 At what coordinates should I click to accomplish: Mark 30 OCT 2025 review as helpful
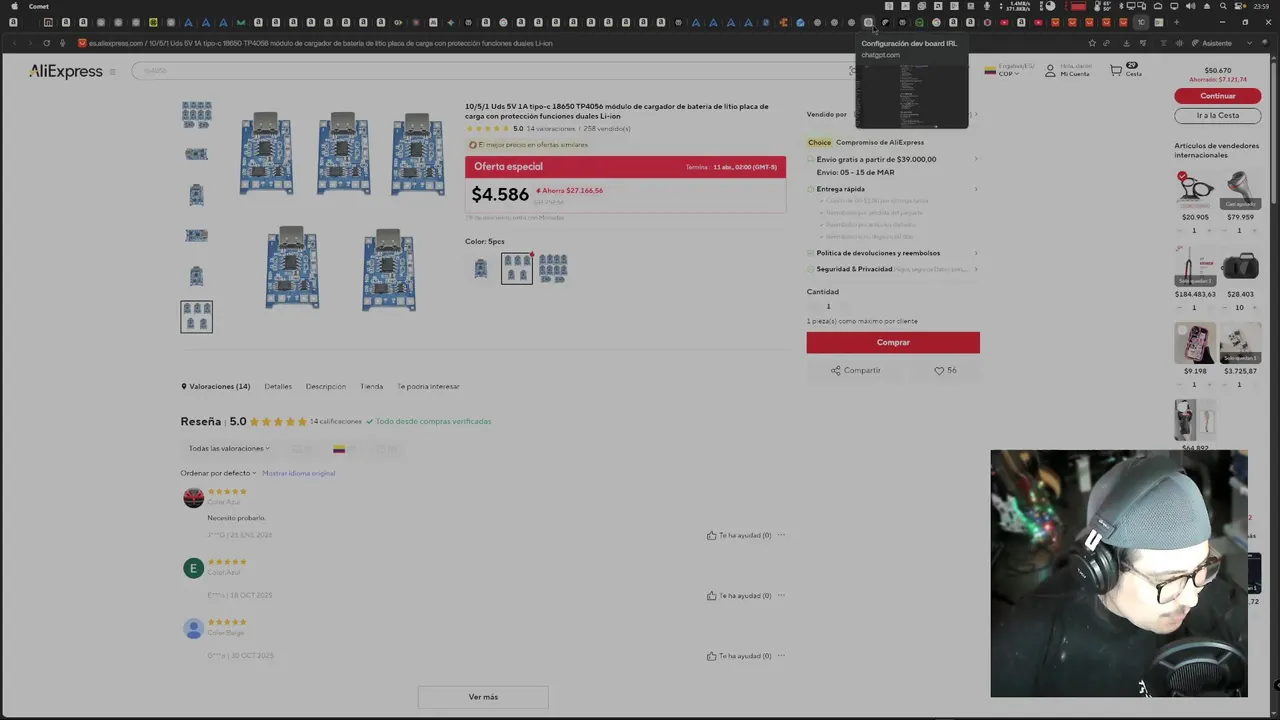click(x=739, y=656)
